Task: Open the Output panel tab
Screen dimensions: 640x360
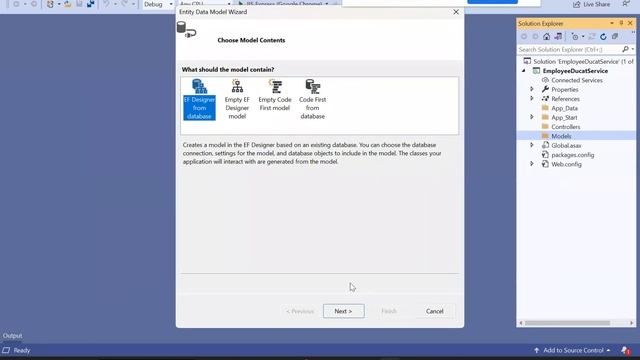Action: pos(13,336)
